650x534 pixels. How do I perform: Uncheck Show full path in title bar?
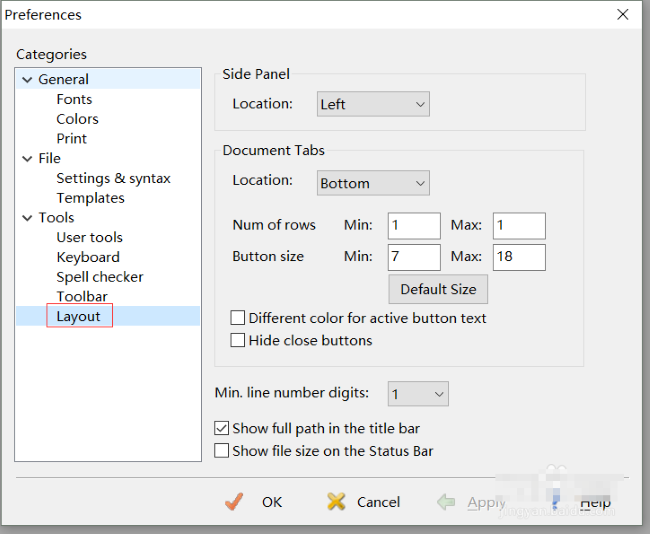pyautogui.click(x=222, y=428)
